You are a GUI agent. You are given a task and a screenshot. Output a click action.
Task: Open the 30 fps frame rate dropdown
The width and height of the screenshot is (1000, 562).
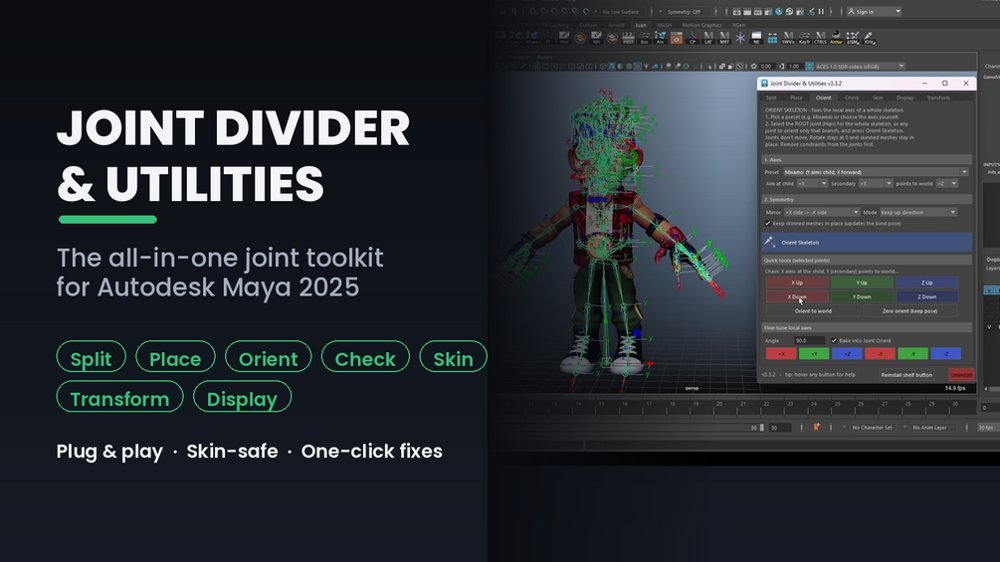pos(988,427)
